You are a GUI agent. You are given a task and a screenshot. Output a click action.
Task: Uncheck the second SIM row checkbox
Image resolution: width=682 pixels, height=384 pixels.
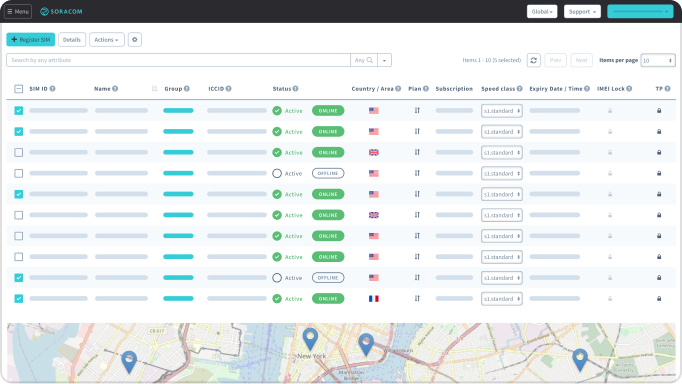(19, 131)
